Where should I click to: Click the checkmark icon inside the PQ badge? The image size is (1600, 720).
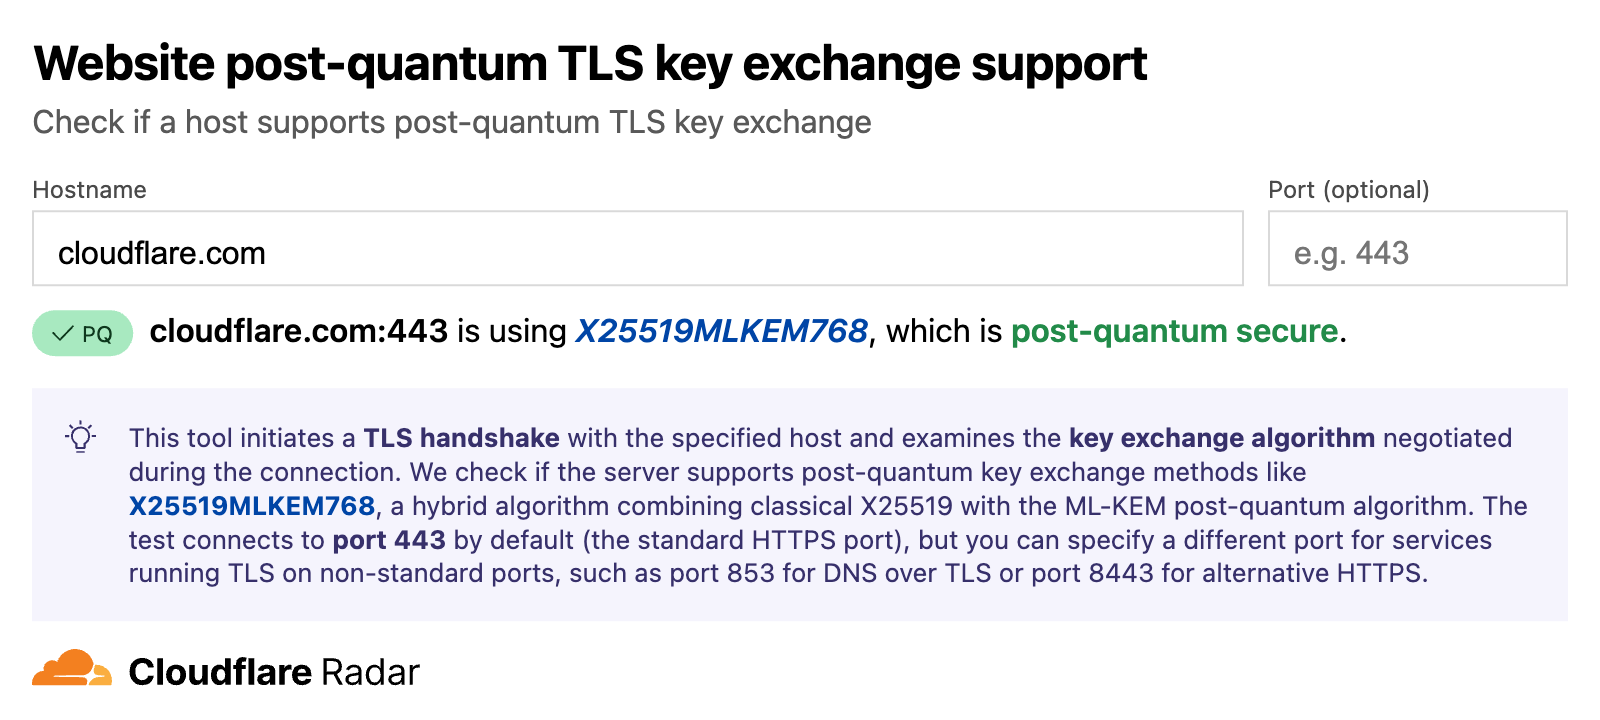[62, 333]
